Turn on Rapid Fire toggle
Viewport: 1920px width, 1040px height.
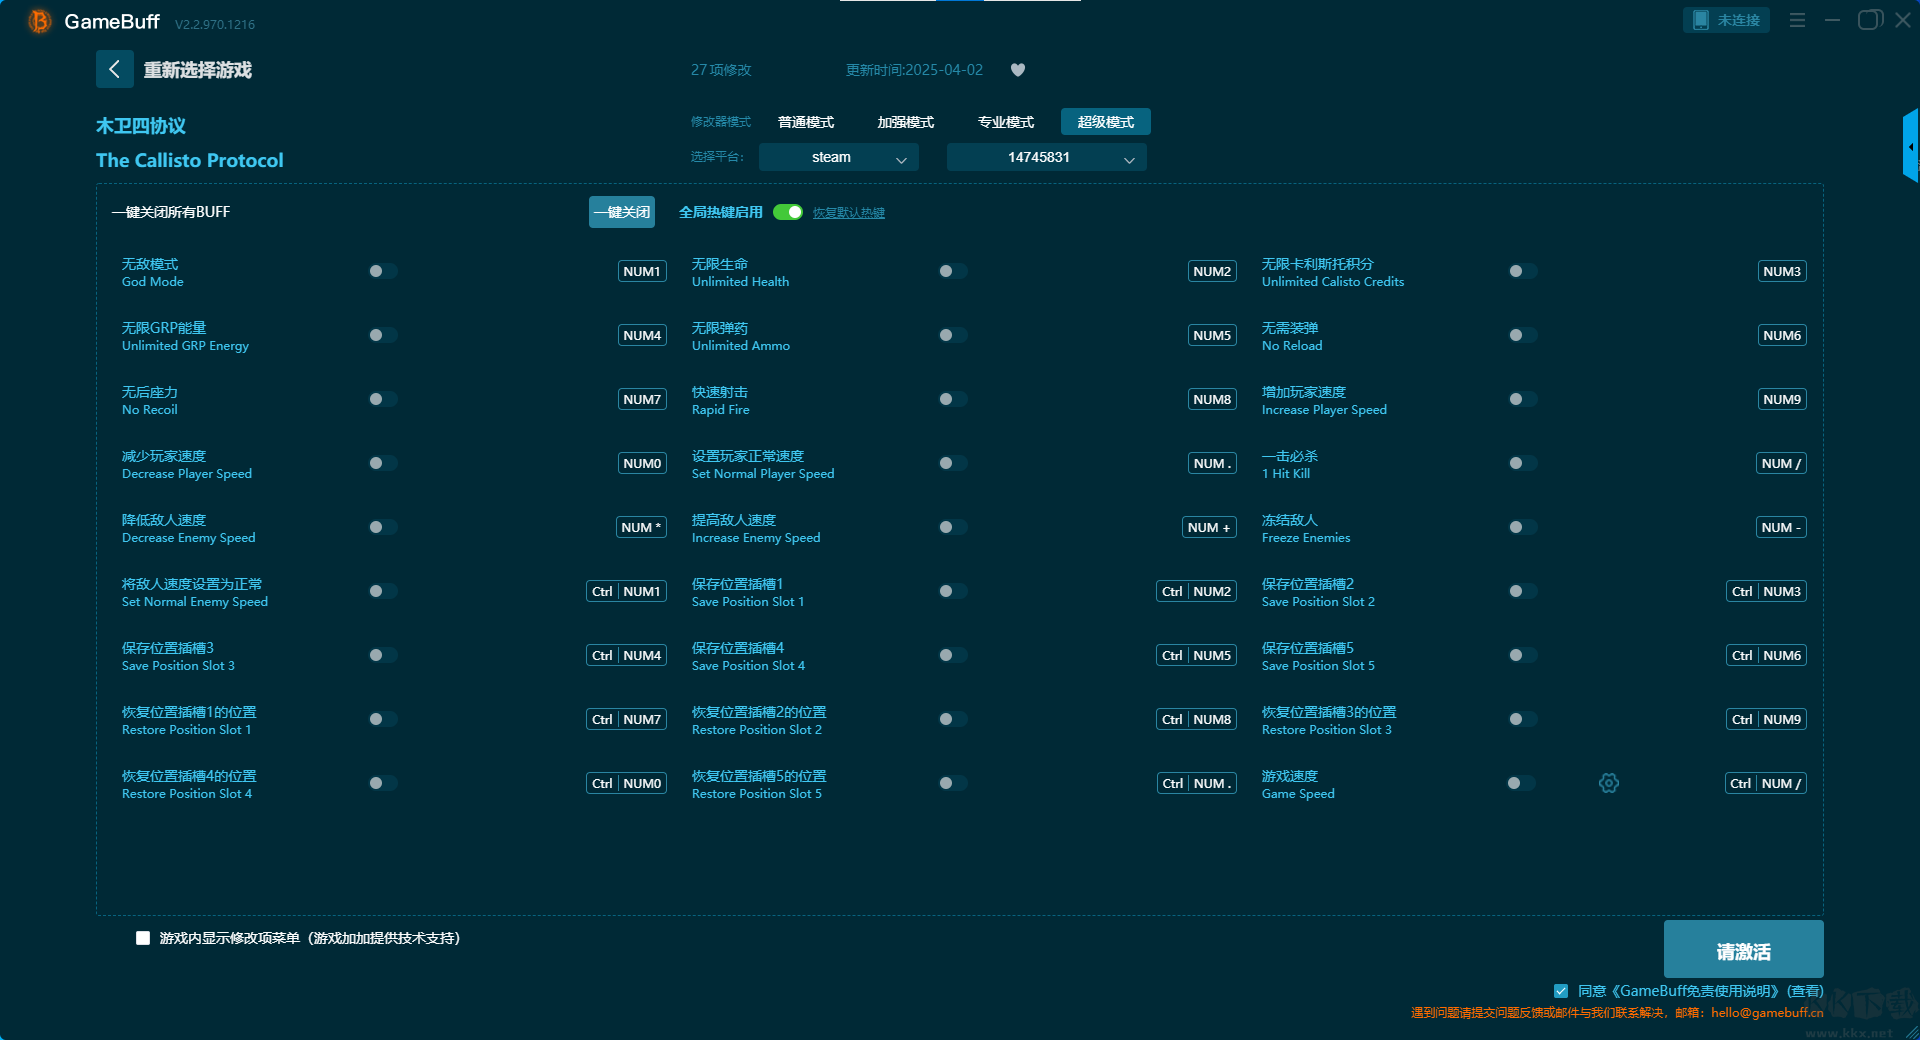click(953, 399)
